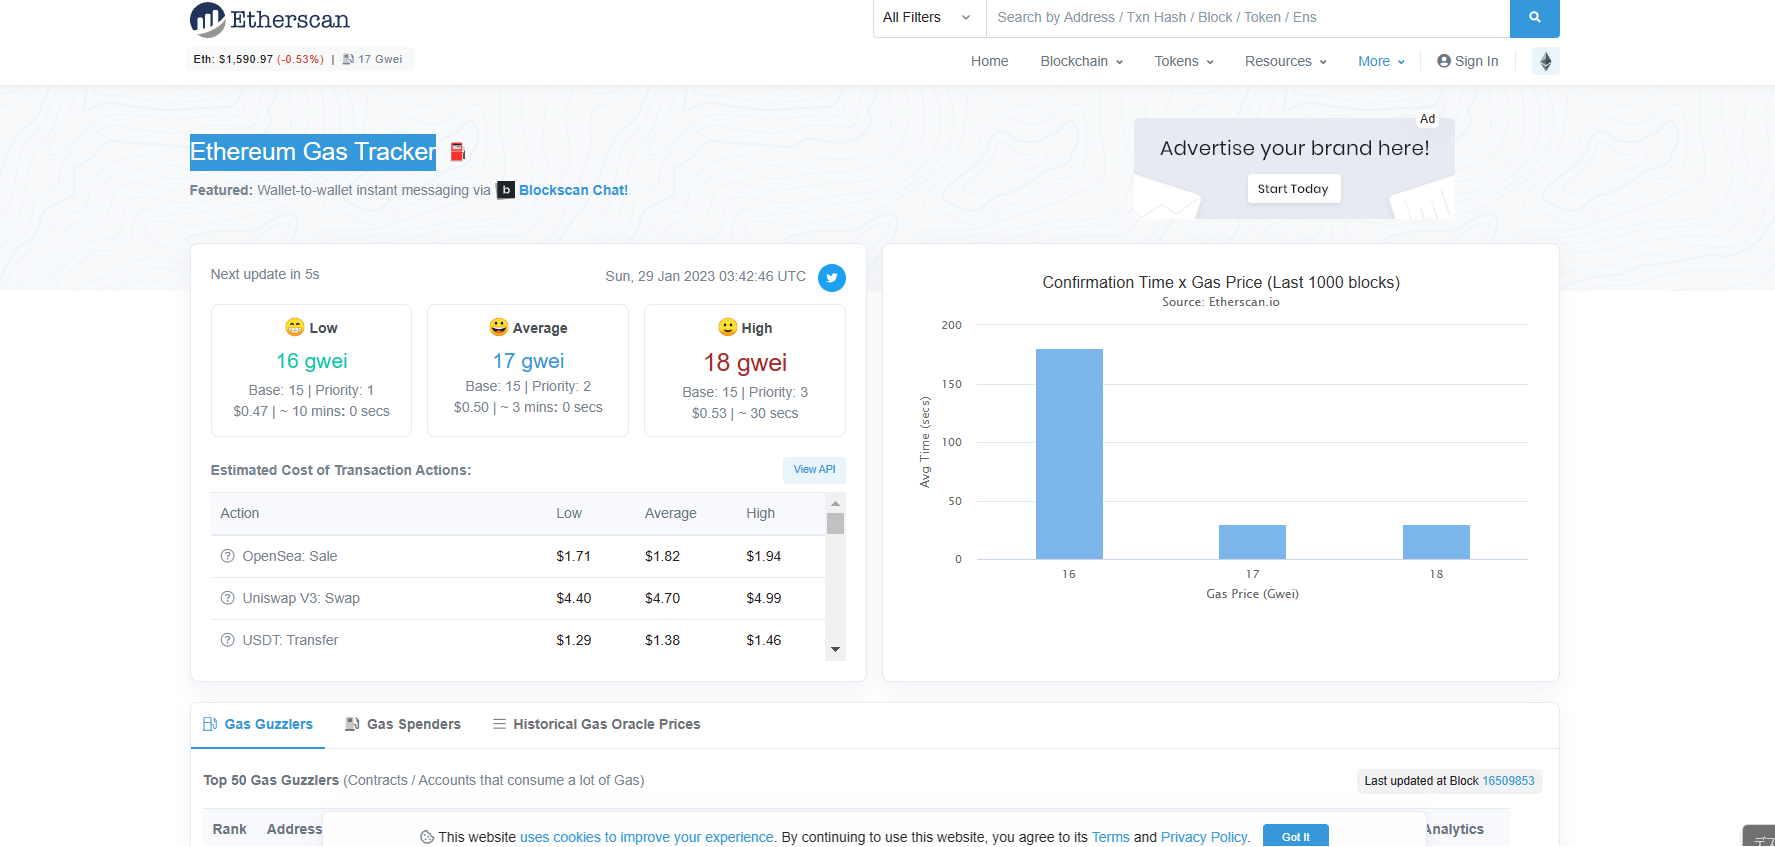Click the Uniswap V3: Swap high cost $4.99
Screen dimensions: 1775x847
(x=763, y=598)
